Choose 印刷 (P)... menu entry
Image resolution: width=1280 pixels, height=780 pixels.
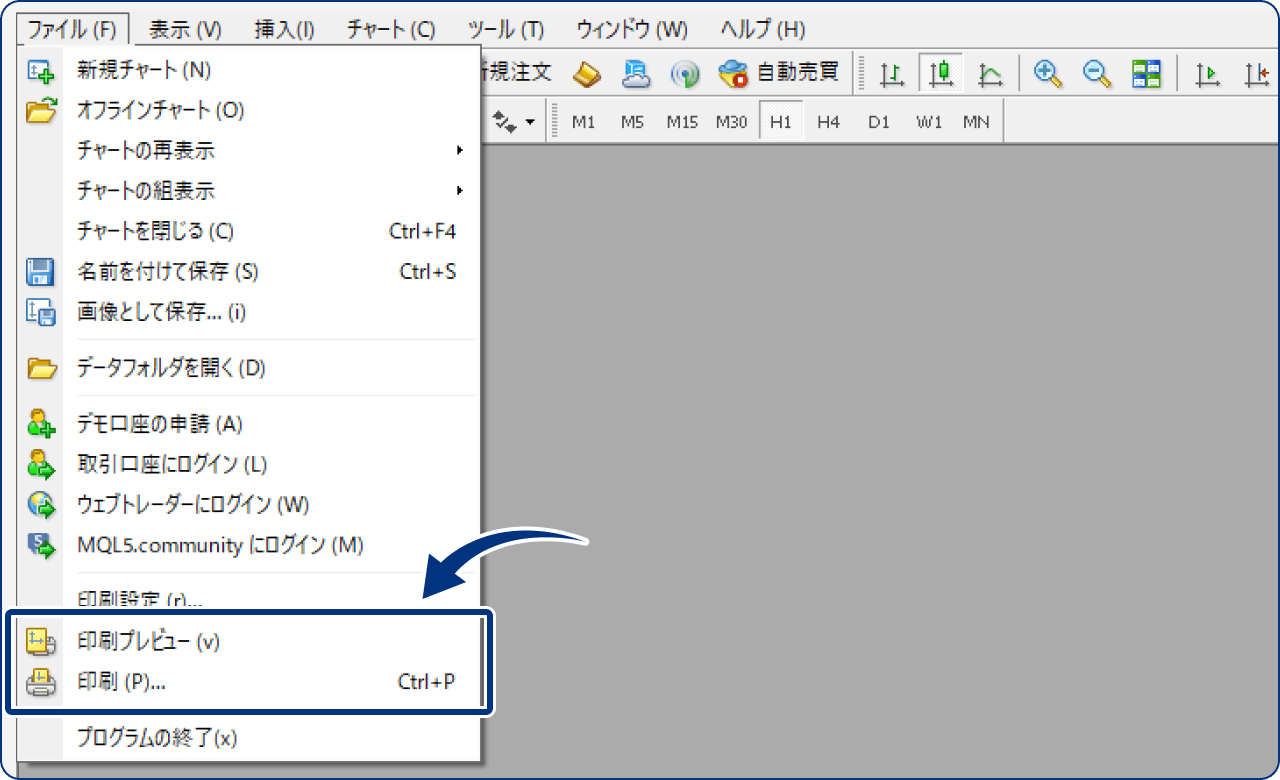(122, 682)
